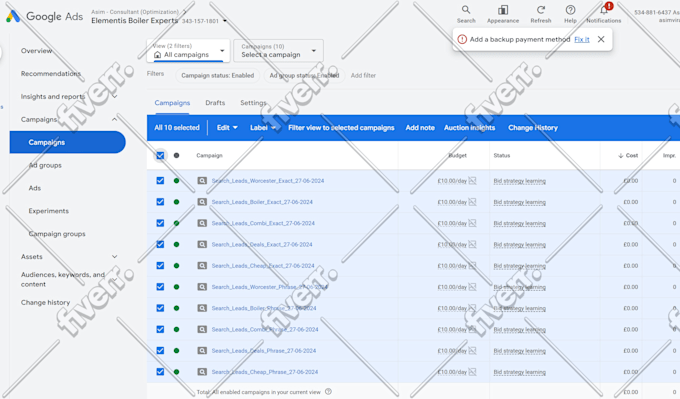Open the Search tool icon

click(466, 10)
